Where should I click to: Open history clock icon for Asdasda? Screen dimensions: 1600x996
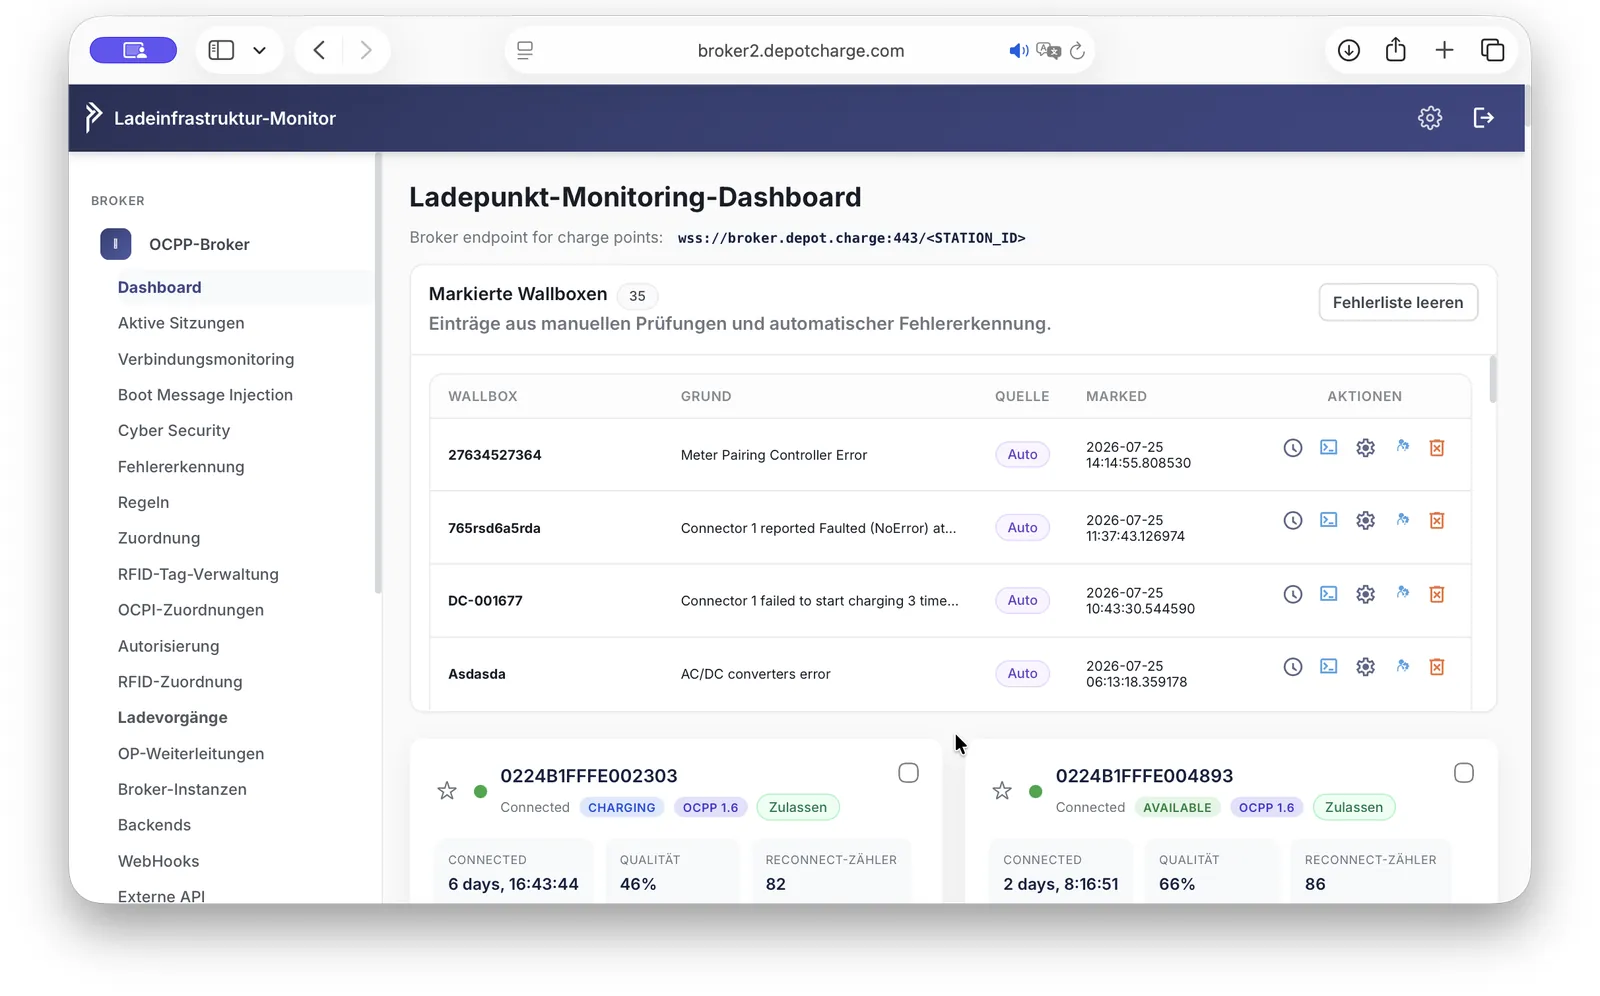pyautogui.click(x=1293, y=667)
